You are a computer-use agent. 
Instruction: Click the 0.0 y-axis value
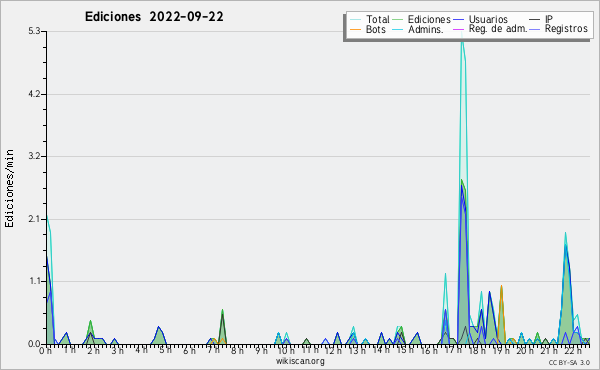tap(34, 344)
